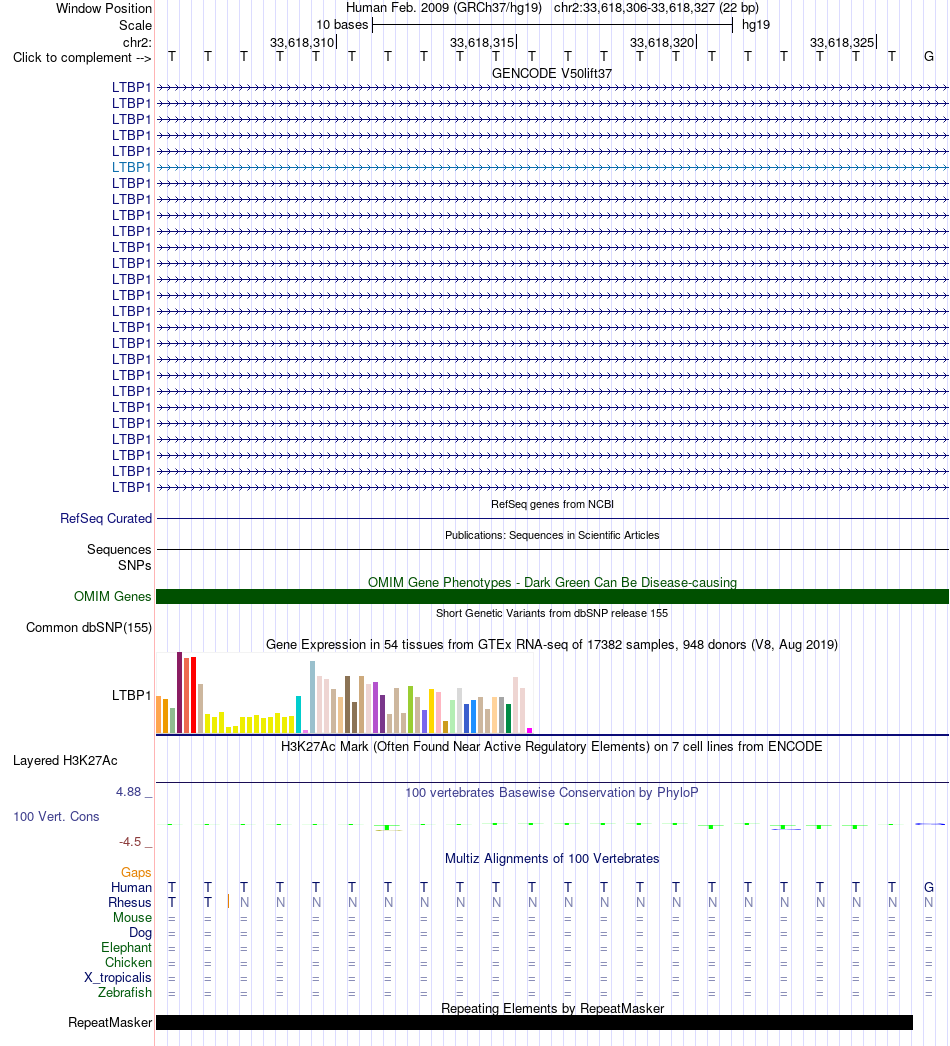
Task: Open the 'RefSeq genes from NCBI' track title
Action: 552,504
